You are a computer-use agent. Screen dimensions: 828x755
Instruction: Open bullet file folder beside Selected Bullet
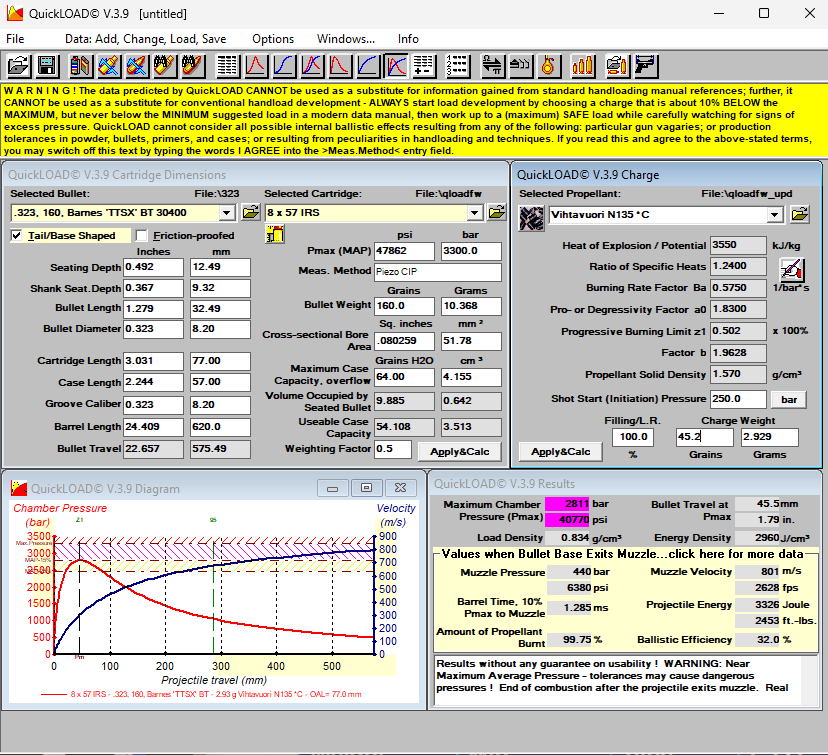click(x=251, y=213)
